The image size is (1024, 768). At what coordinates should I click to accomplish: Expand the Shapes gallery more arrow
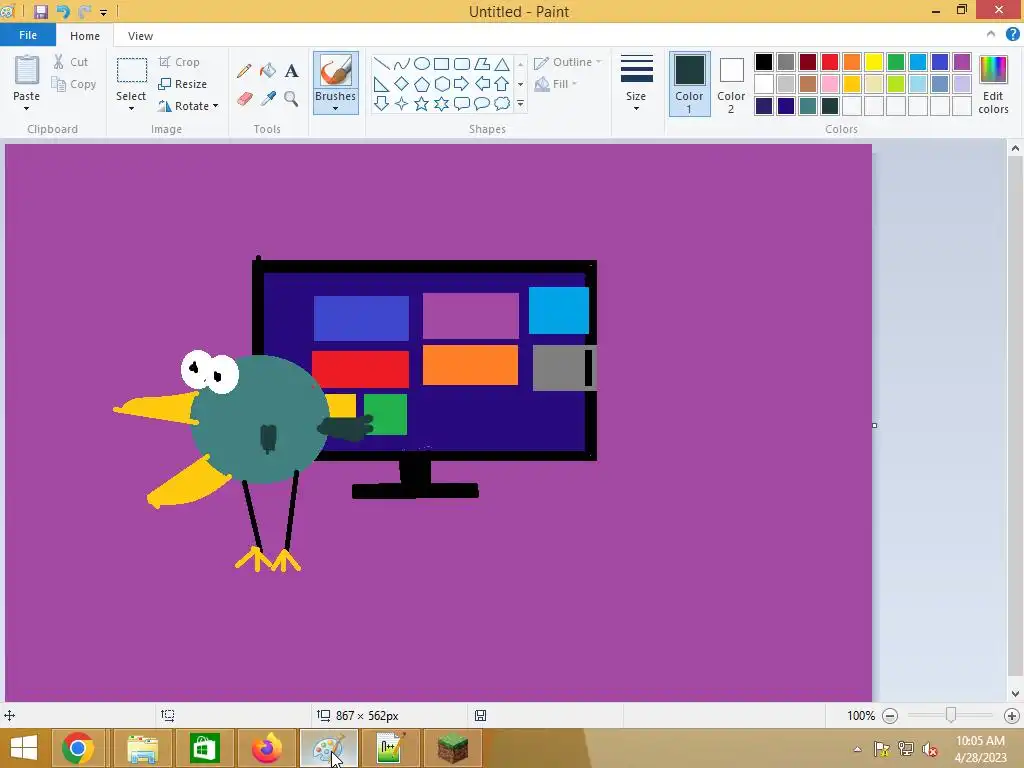(520, 103)
